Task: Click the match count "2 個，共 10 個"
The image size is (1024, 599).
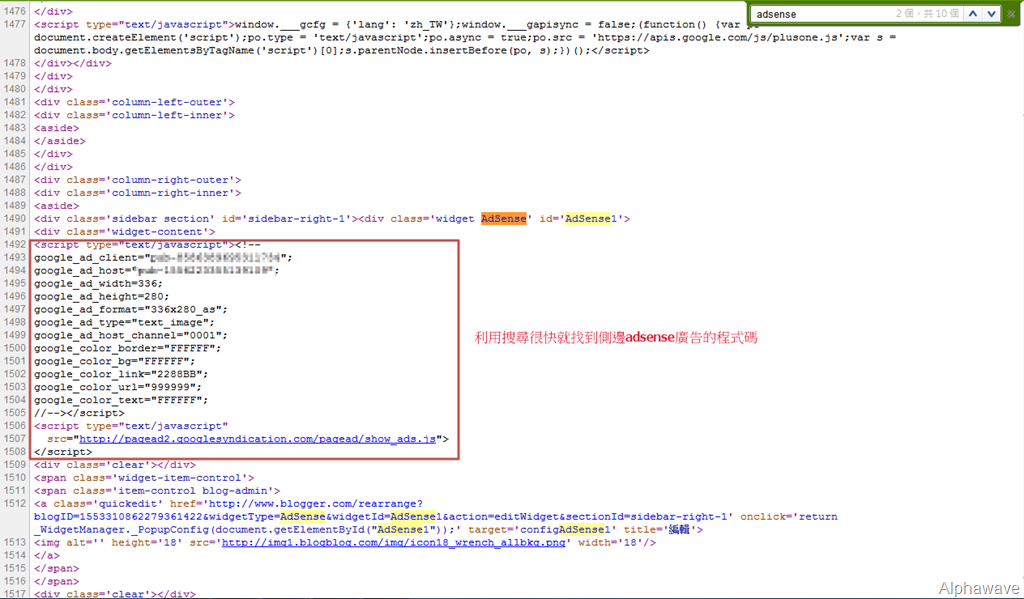Action: coord(927,14)
